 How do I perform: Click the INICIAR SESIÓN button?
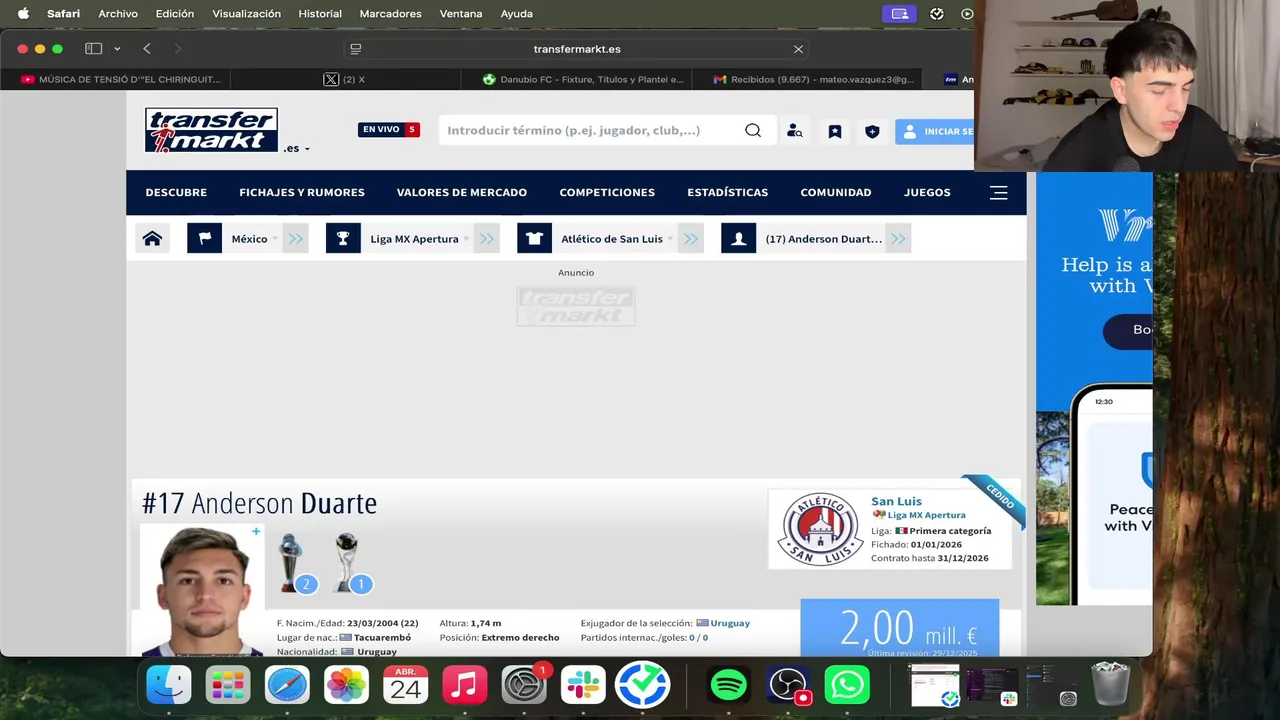[x=934, y=131]
